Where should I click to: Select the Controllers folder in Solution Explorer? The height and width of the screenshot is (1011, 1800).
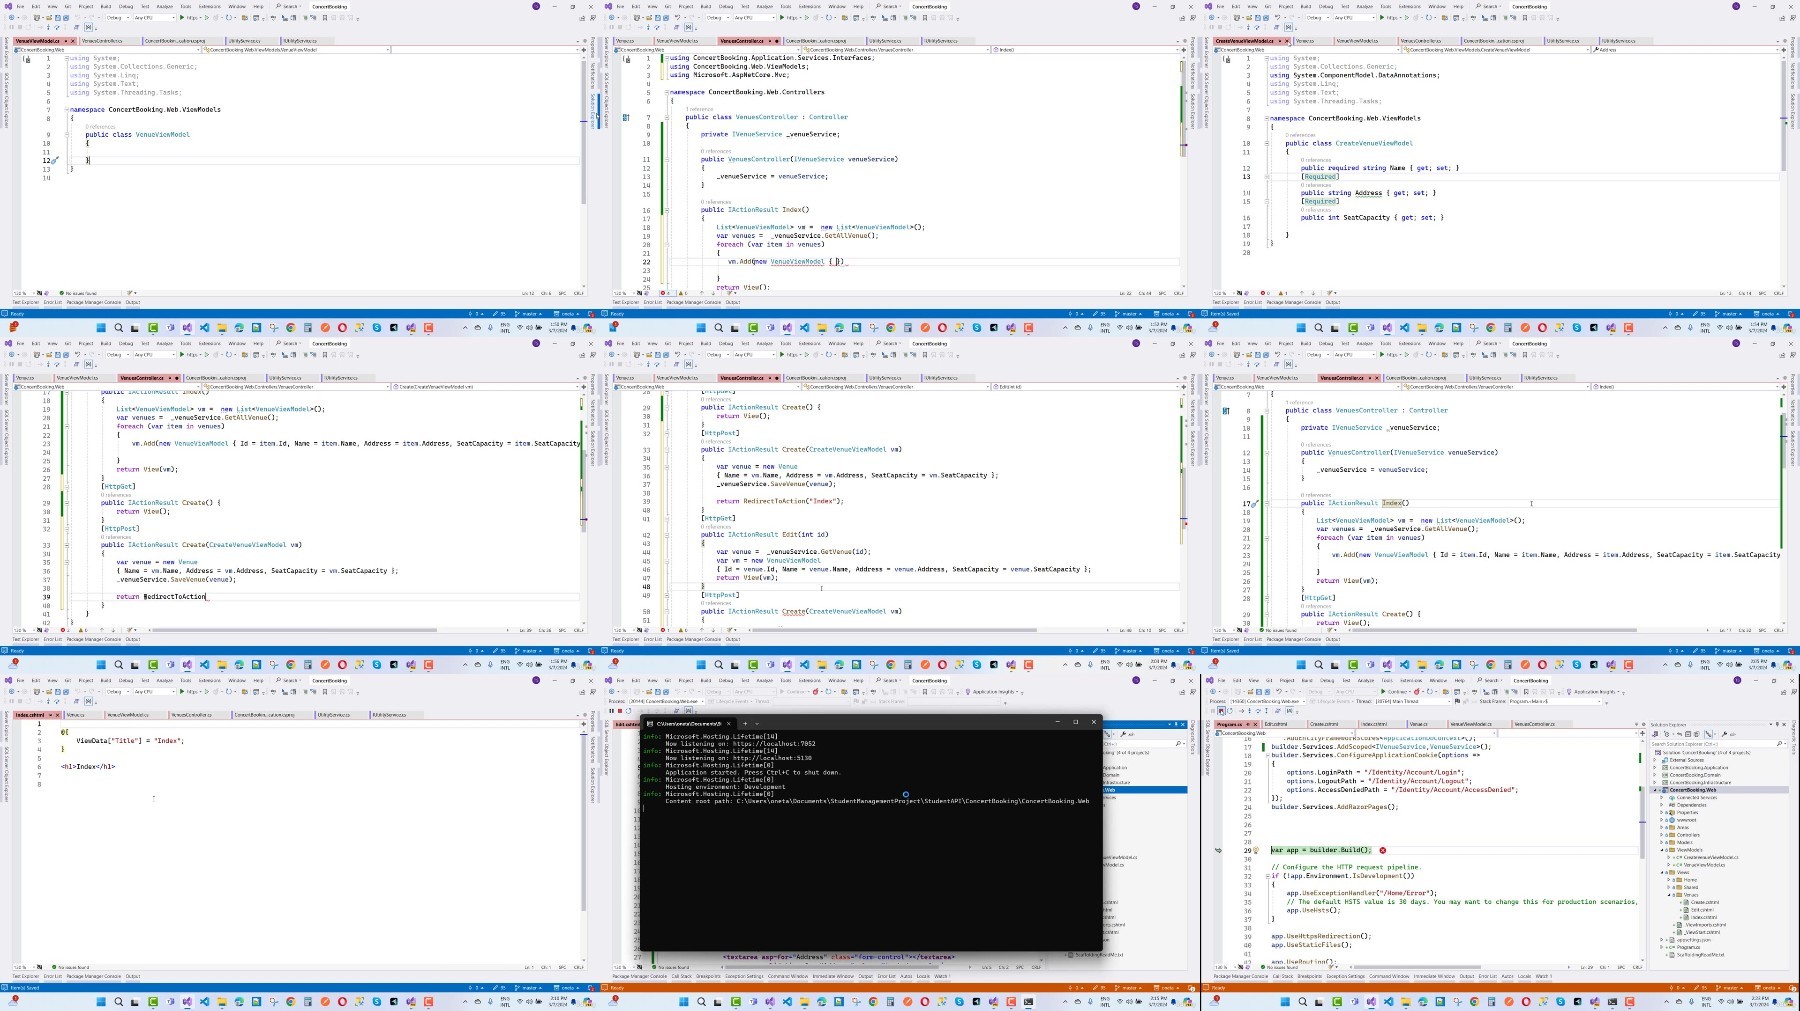coord(1688,835)
